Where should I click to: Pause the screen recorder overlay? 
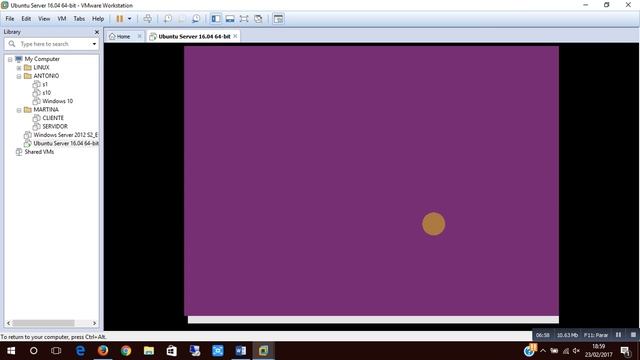pos(618,335)
